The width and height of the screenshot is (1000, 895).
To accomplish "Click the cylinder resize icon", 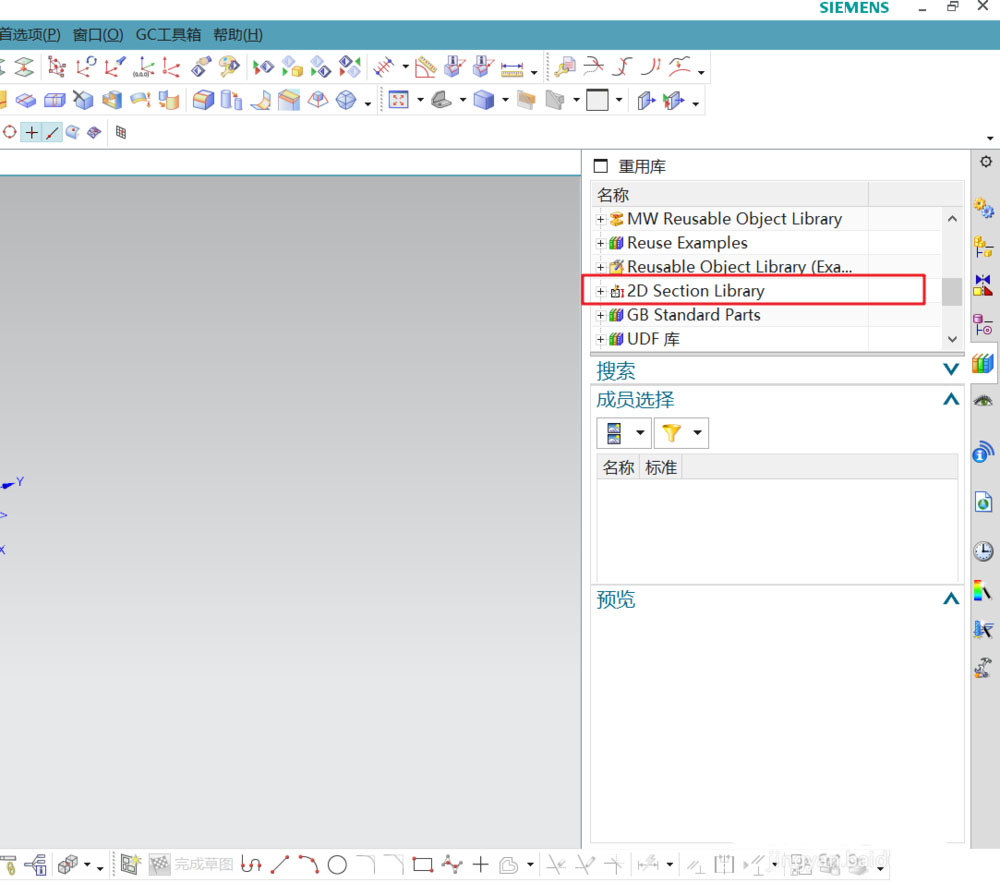I will click(x=232, y=100).
